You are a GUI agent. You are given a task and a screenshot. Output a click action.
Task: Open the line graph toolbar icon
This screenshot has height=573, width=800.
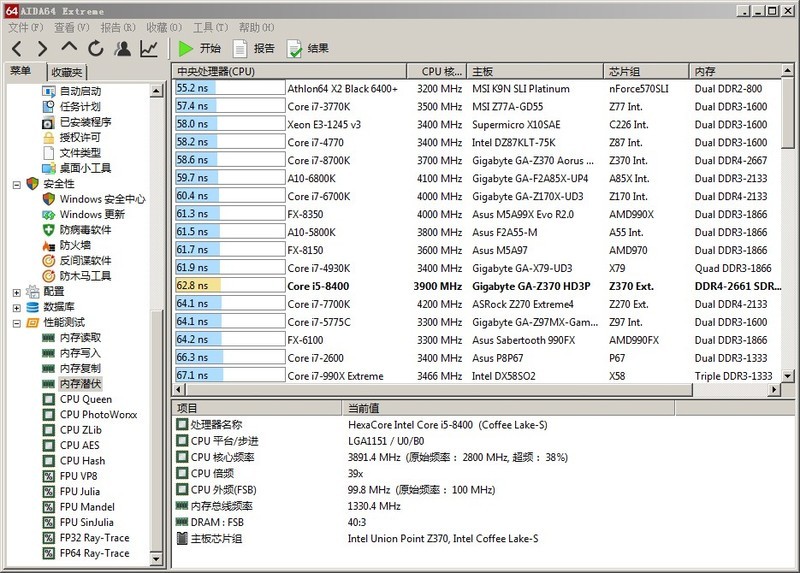click(x=149, y=48)
